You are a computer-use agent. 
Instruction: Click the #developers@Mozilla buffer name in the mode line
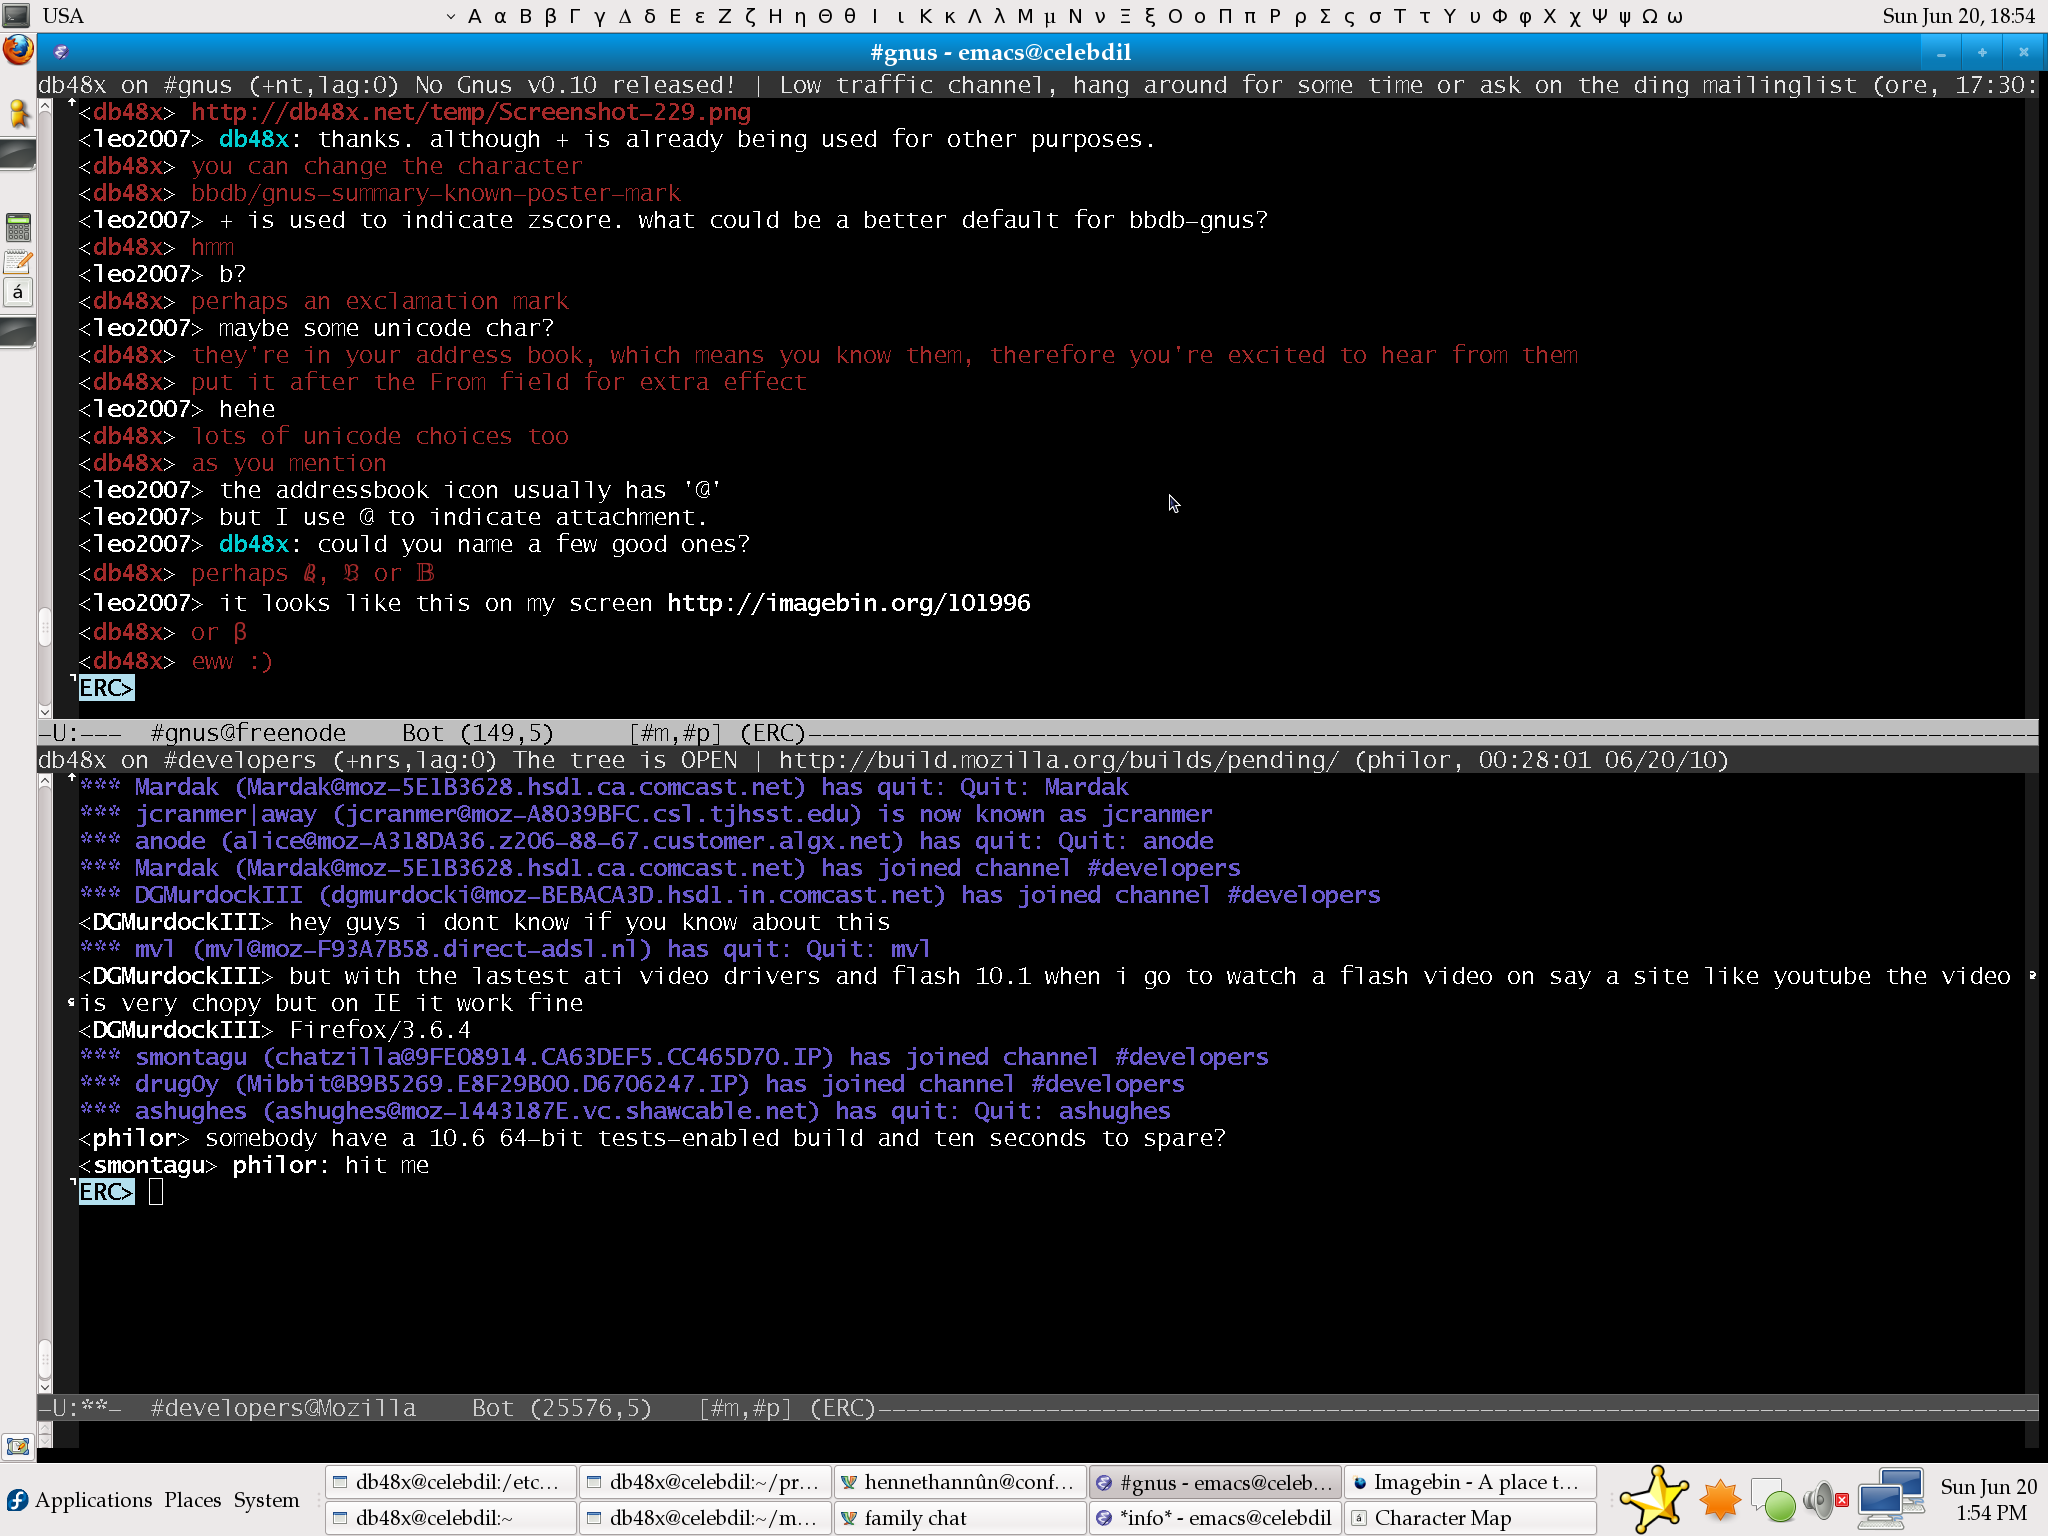click(x=283, y=1408)
